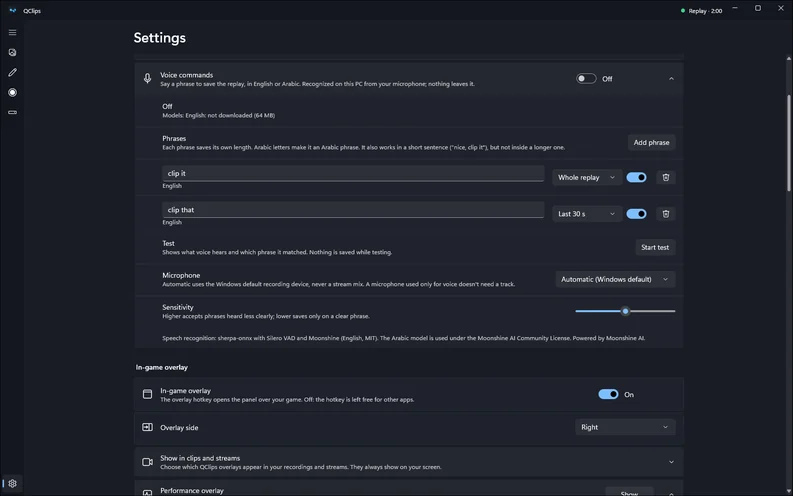Delete the 'clip that' phrase
This screenshot has height=496, width=793.
click(x=666, y=214)
